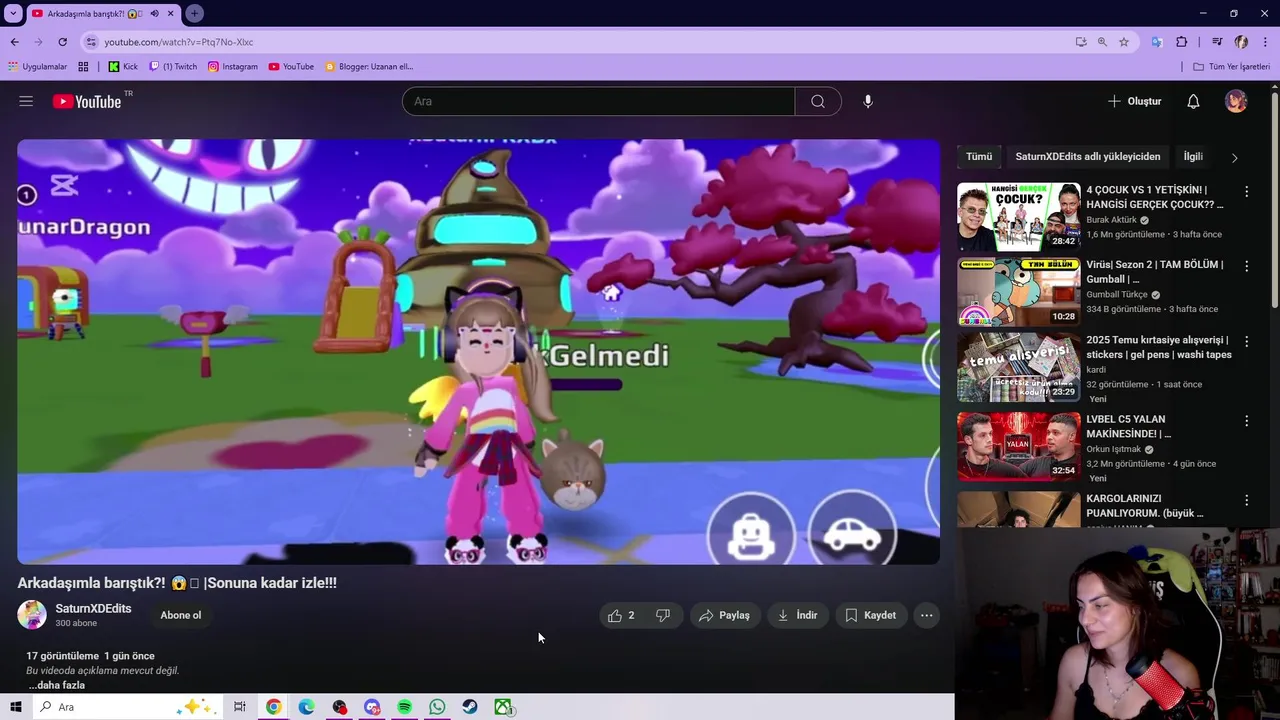Click the YouTube search magnifier button
1280x720 pixels.
[818, 101]
